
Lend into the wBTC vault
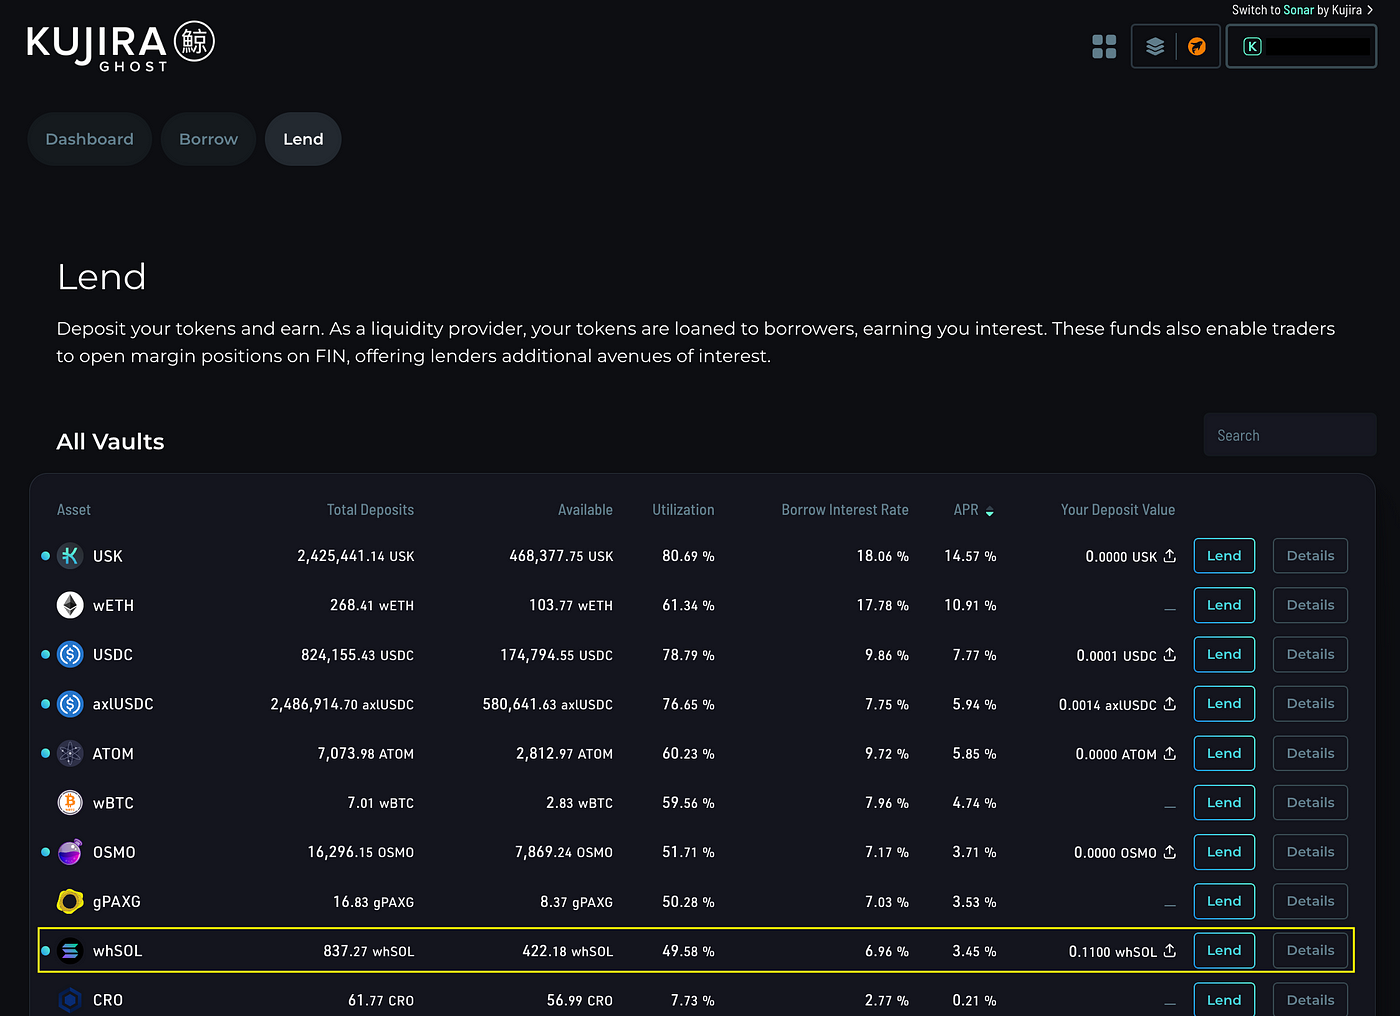(x=1224, y=803)
